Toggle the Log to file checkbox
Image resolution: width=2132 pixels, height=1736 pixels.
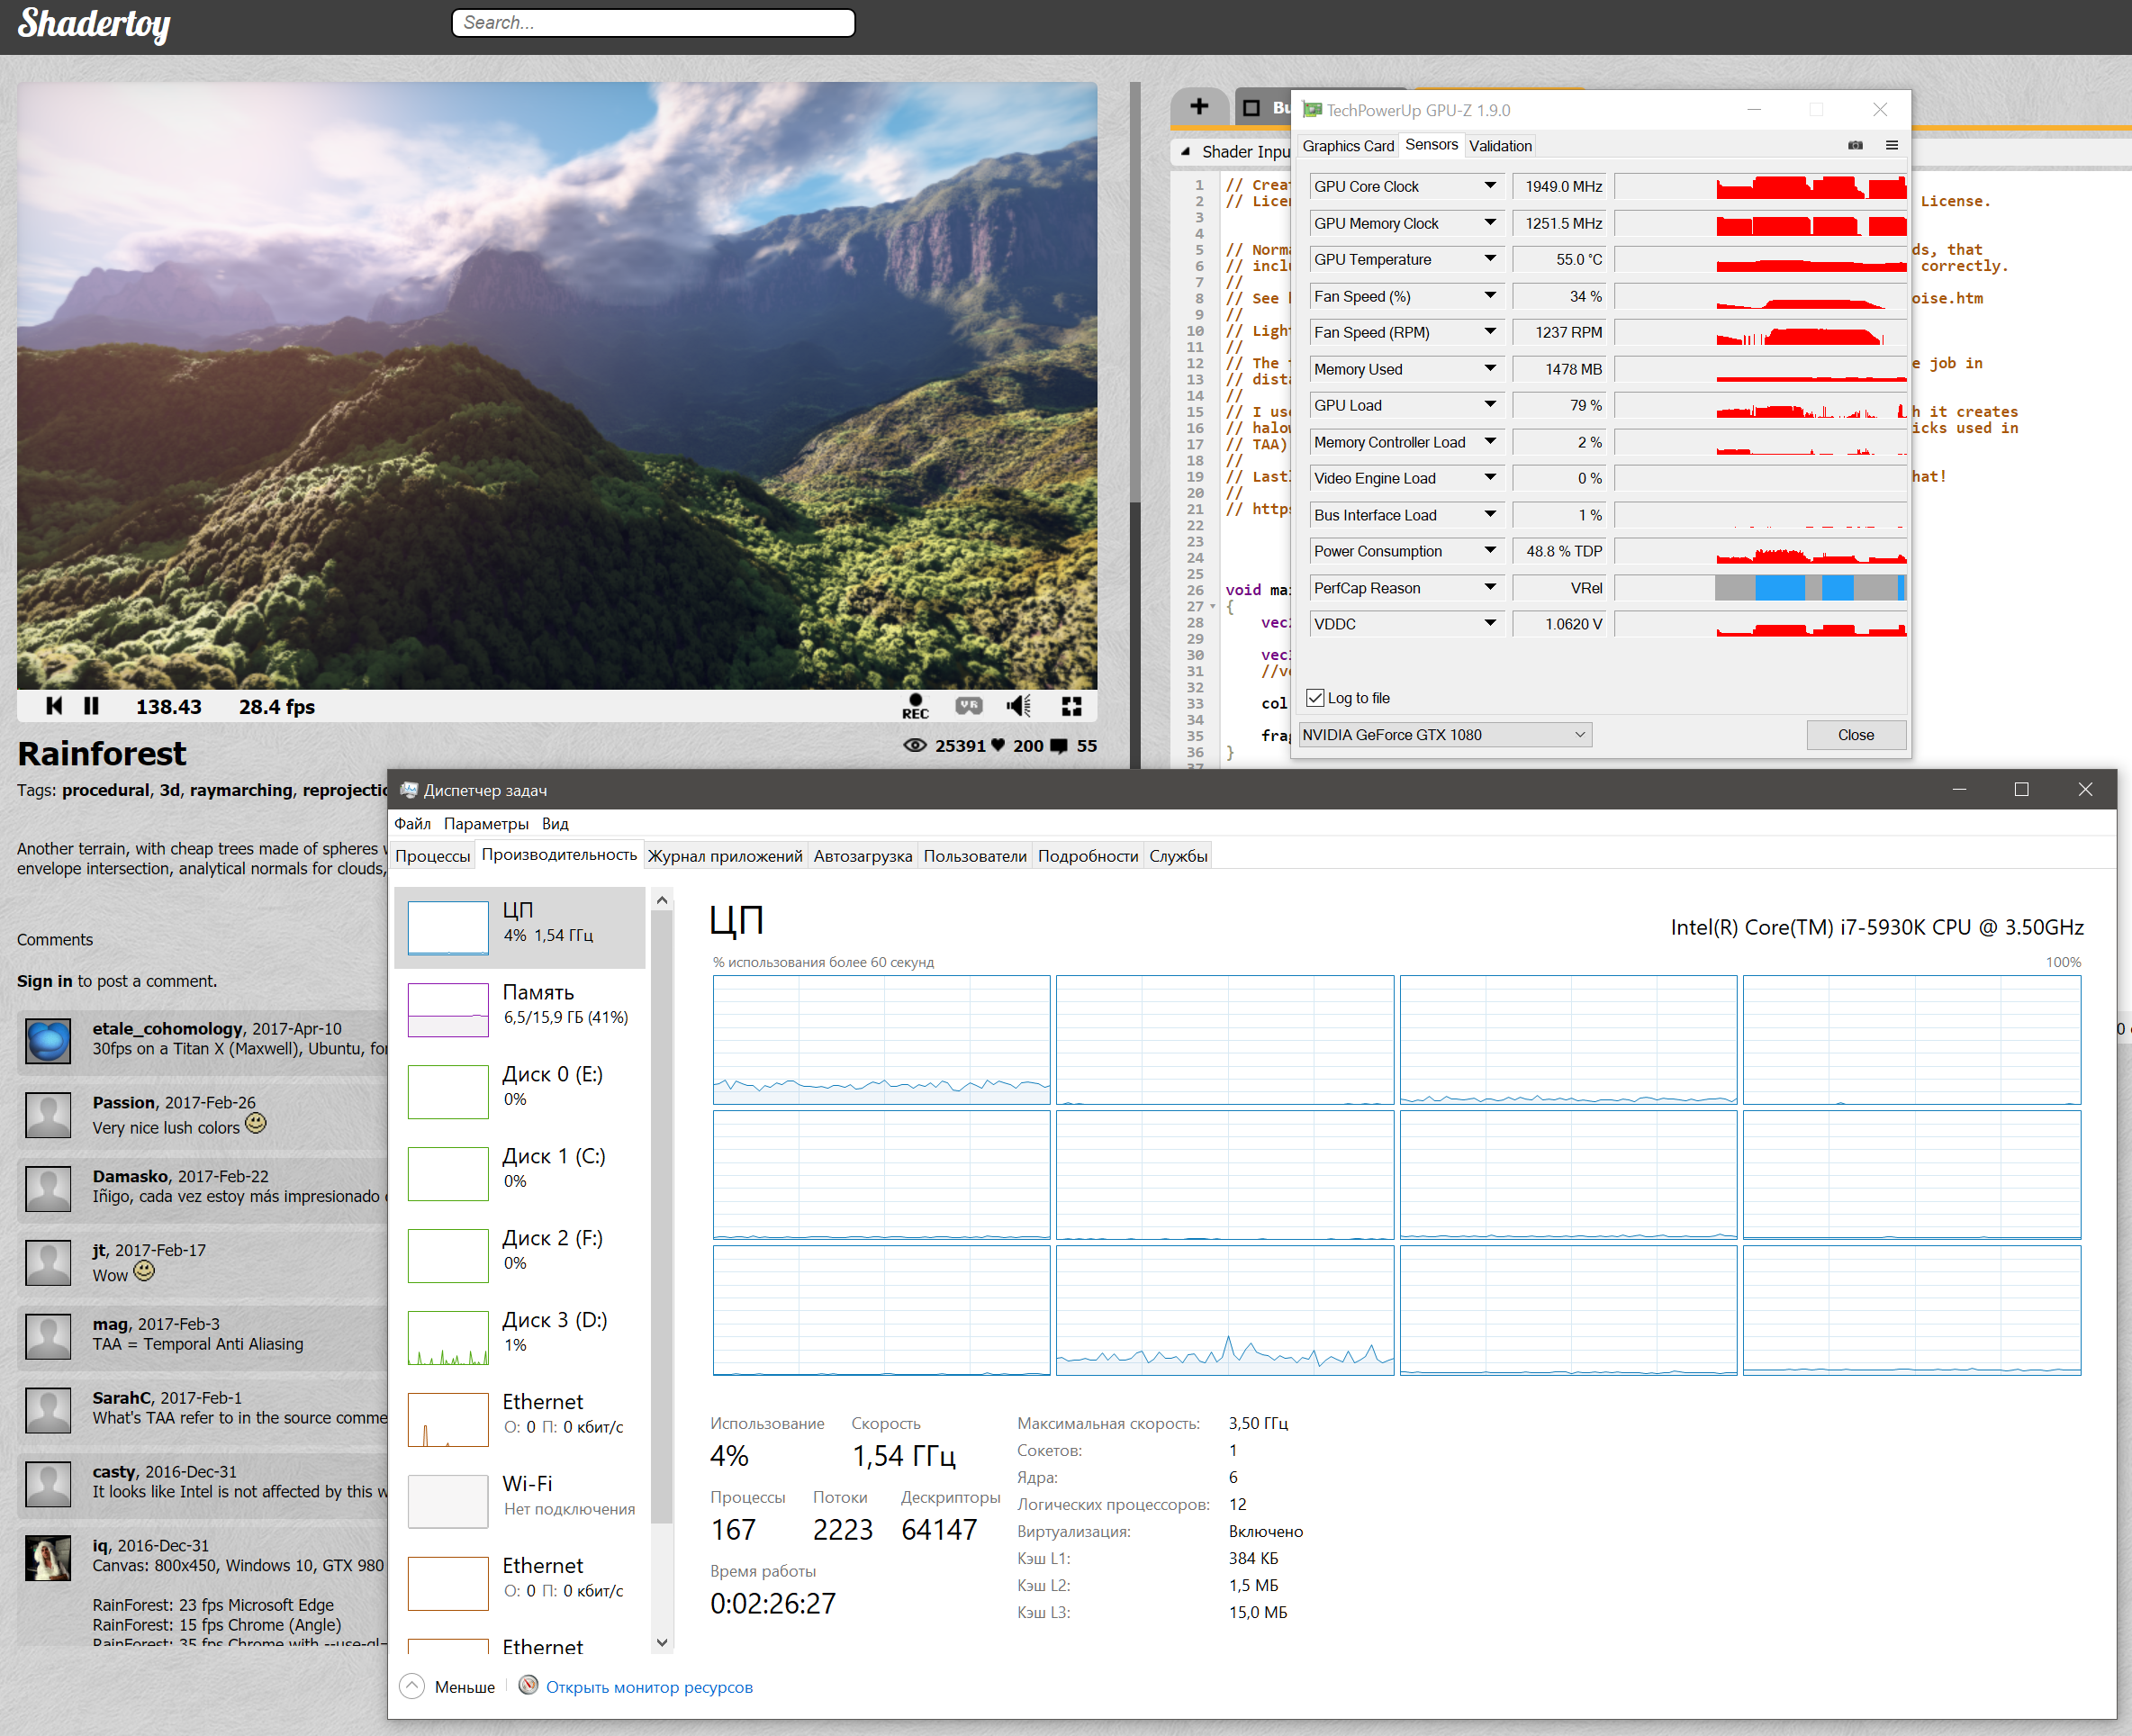pos(1316,698)
